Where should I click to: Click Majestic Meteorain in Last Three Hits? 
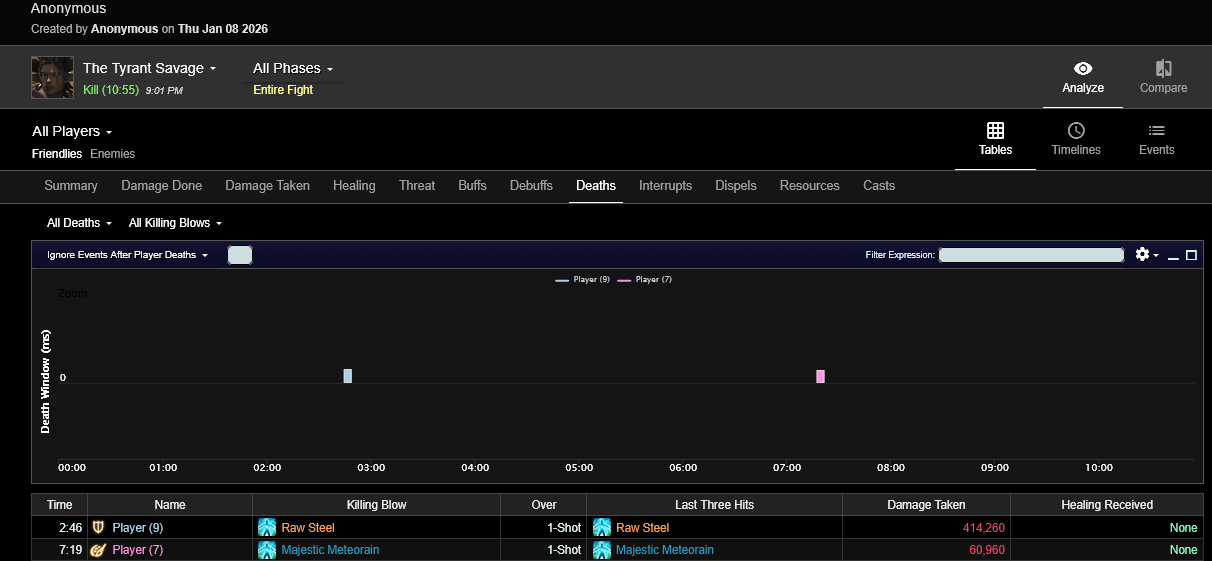point(665,550)
